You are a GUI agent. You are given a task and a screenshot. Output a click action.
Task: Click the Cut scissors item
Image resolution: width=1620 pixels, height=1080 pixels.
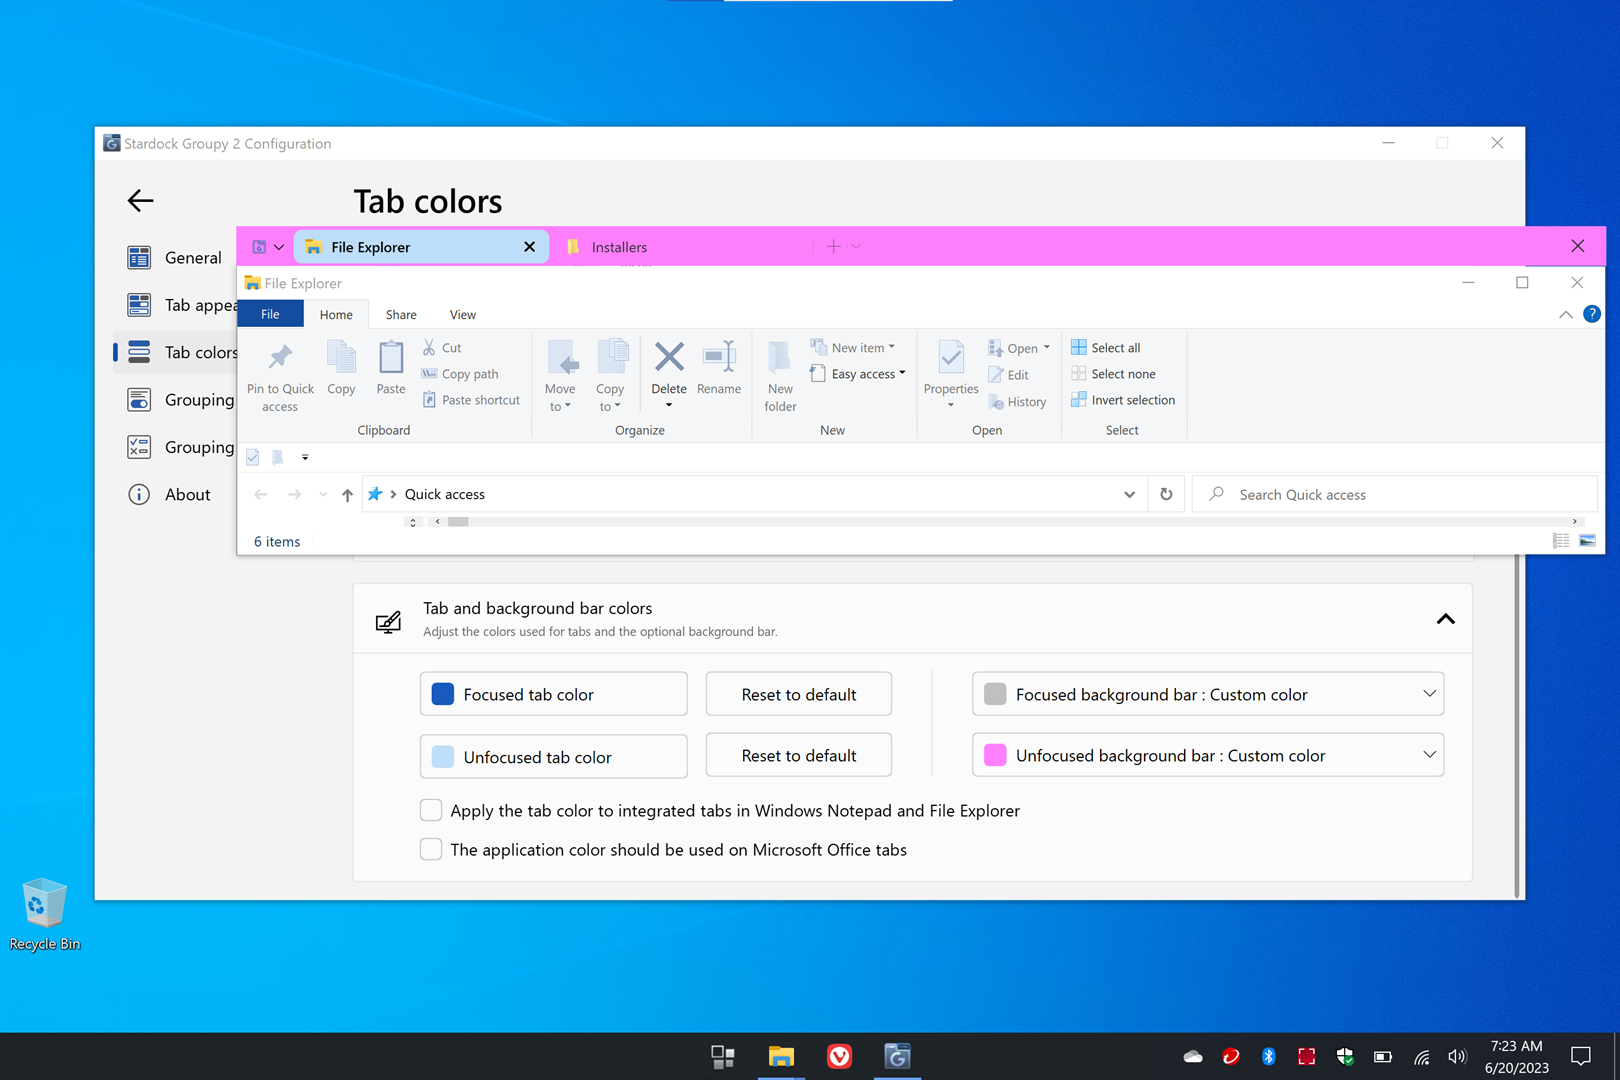coord(441,348)
